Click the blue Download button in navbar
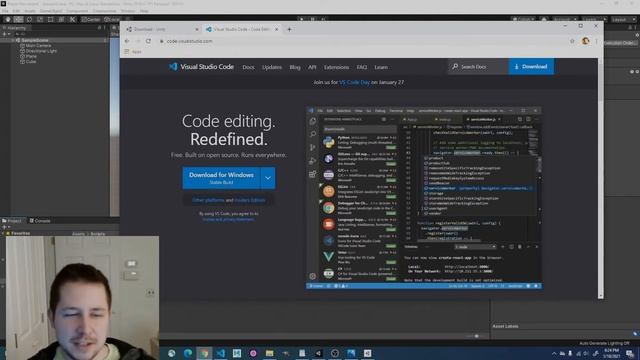 pyautogui.click(x=531, y=67)
